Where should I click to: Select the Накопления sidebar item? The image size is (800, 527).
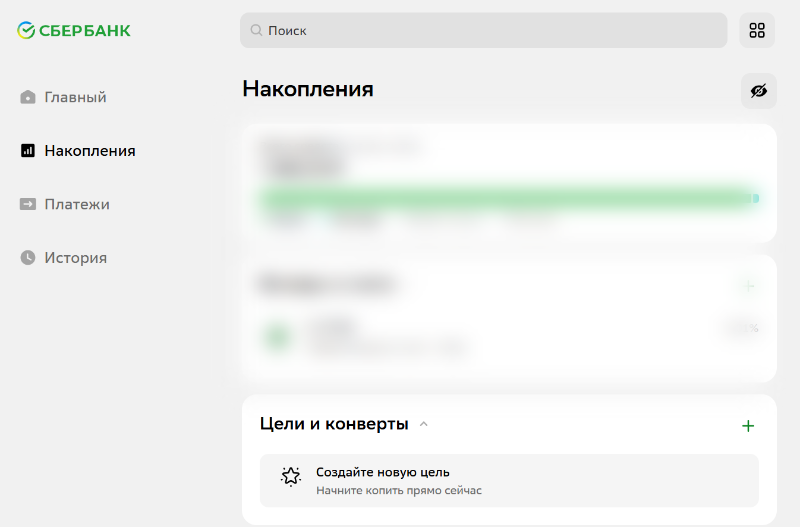pyautogui.click(x=89, y=151)
